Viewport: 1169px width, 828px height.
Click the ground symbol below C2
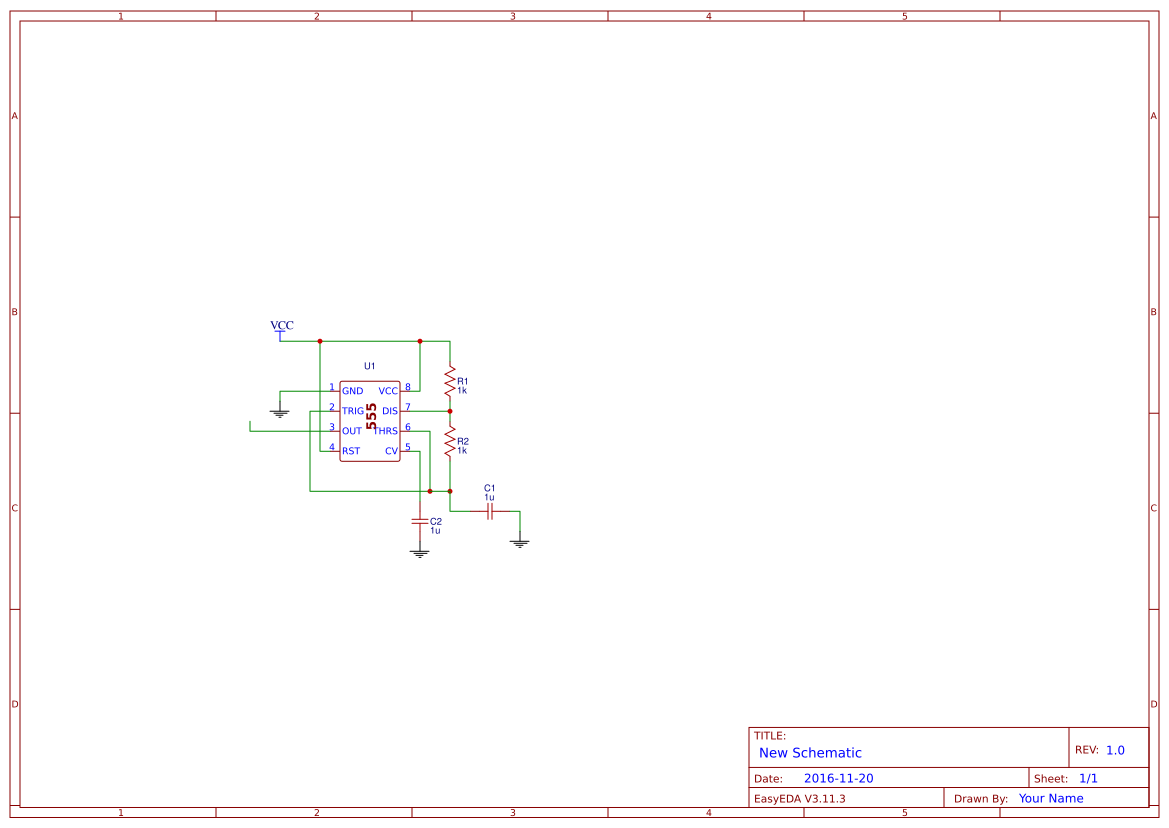[419, 549]
